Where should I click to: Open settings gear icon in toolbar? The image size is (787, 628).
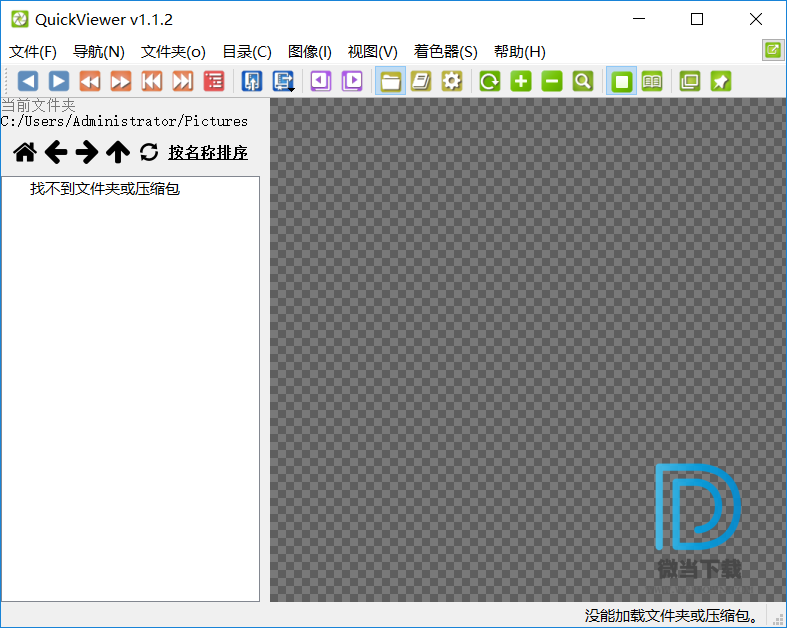point(452,81)
